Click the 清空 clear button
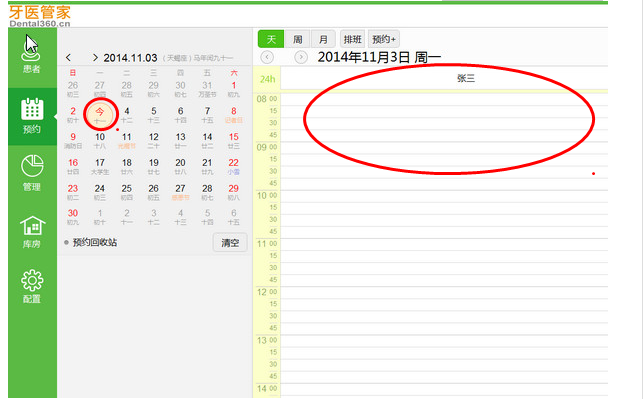The height and width of the screenshot is (399, 644). pos(230,243)
